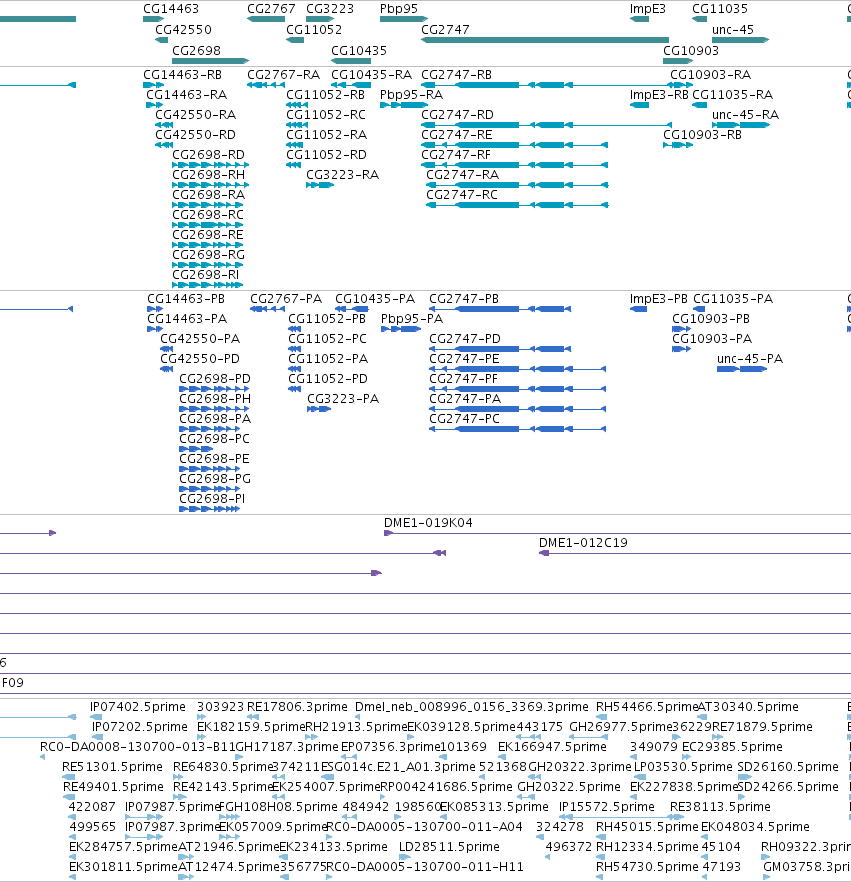
Task: Click protein CG2747-PC
Action: click(x=463, y=418)
